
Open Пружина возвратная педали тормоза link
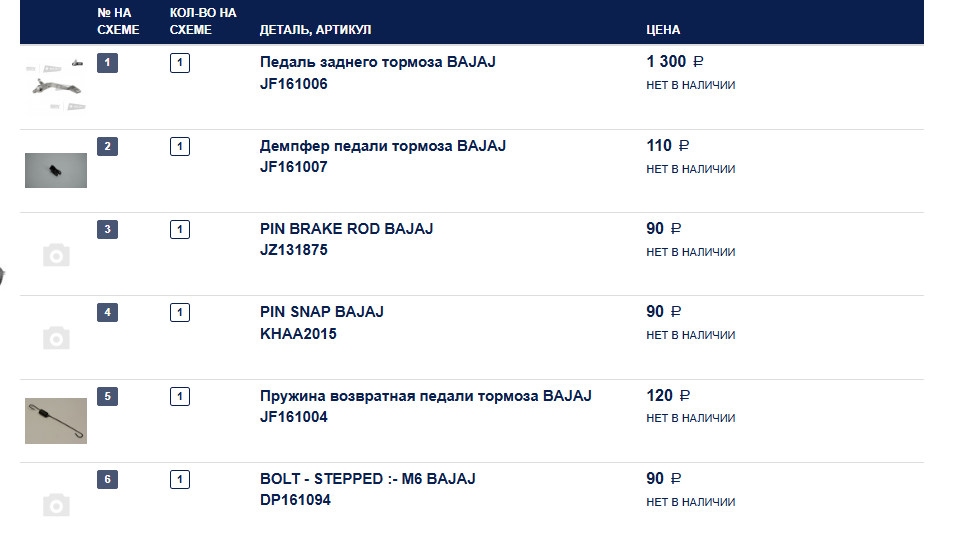click(x=425, y=396)
